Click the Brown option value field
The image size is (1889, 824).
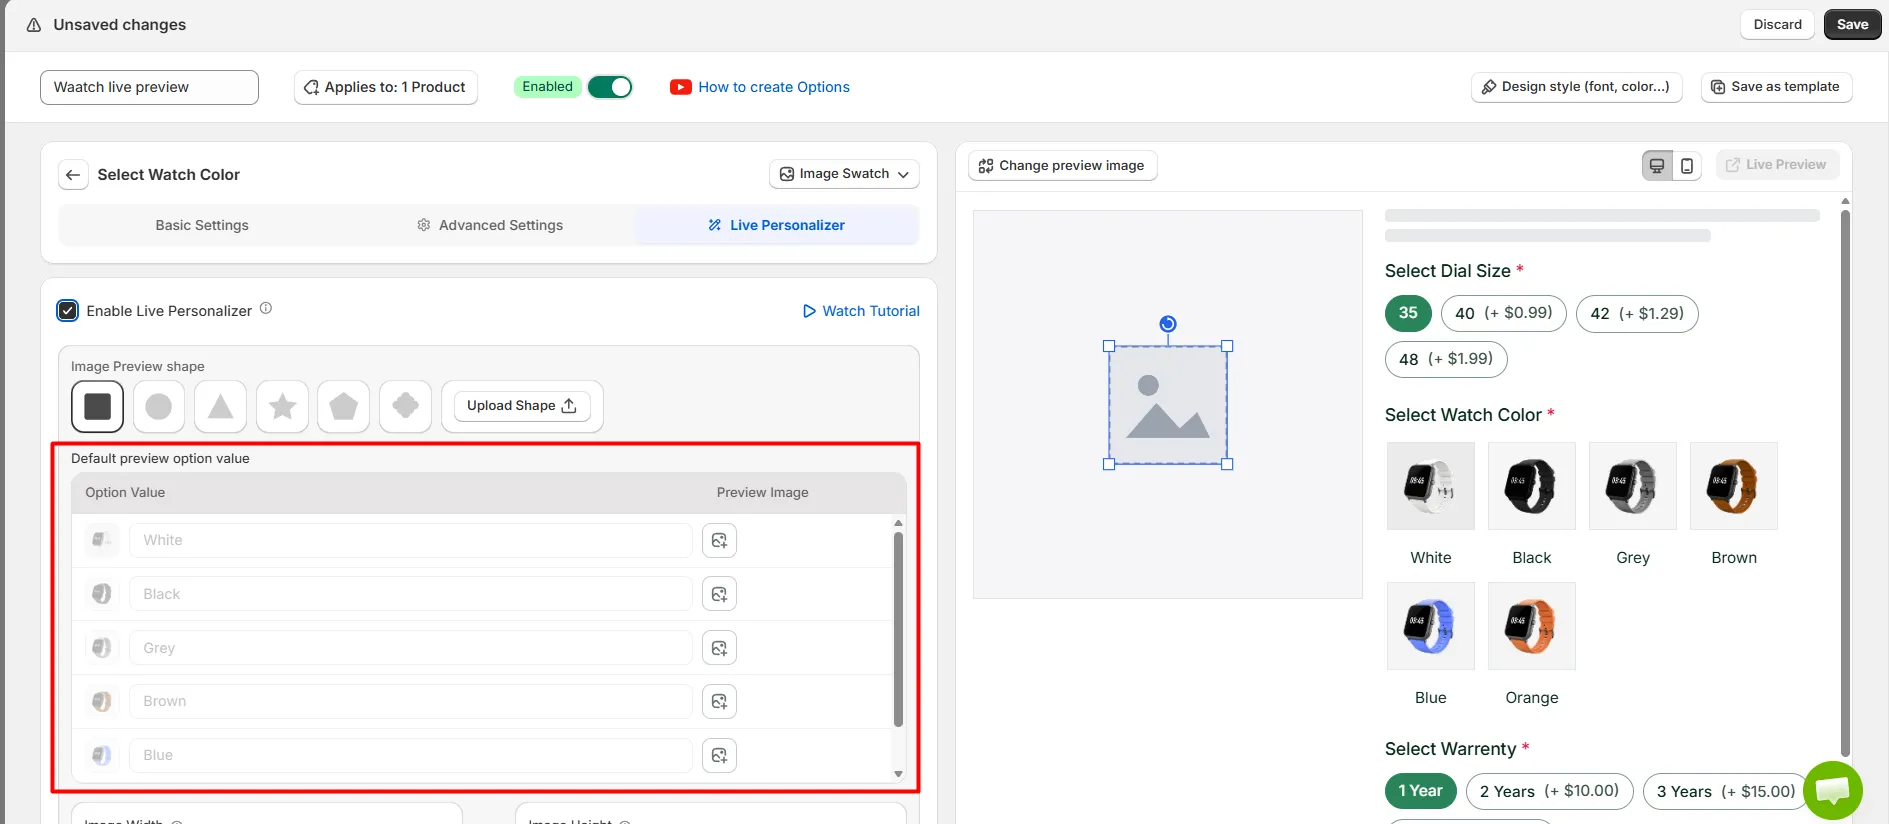[x=410, y=701]
